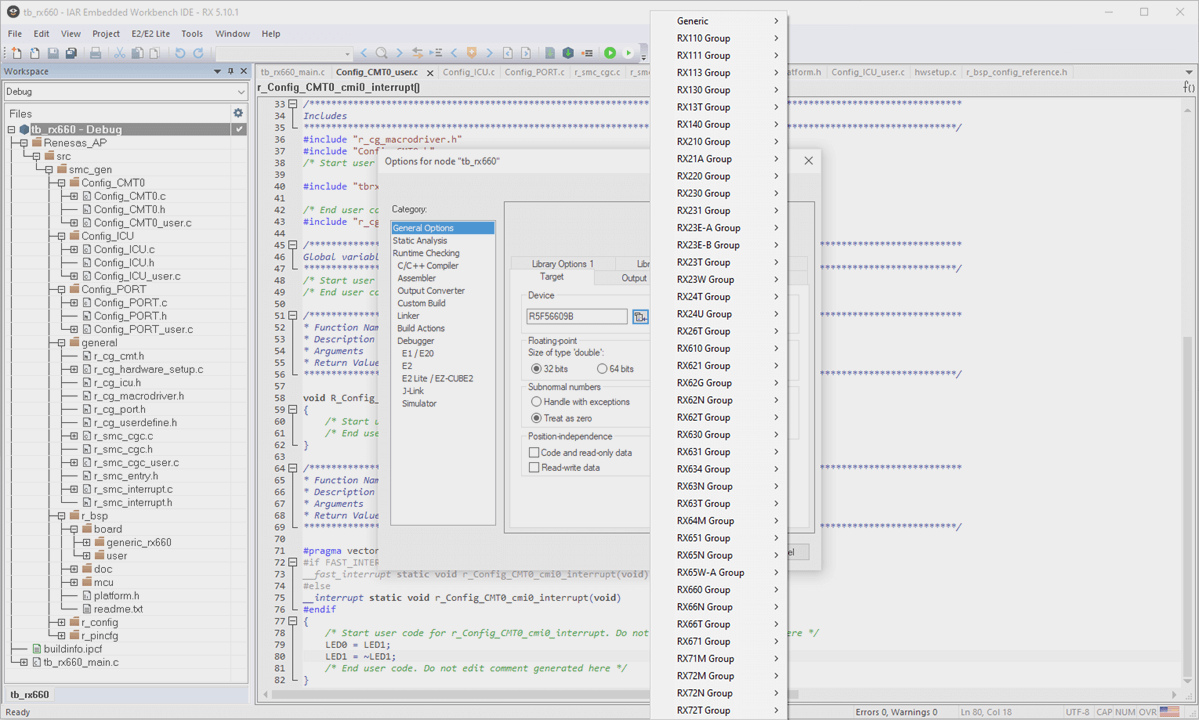Open the Tools menu

(192, 34)
